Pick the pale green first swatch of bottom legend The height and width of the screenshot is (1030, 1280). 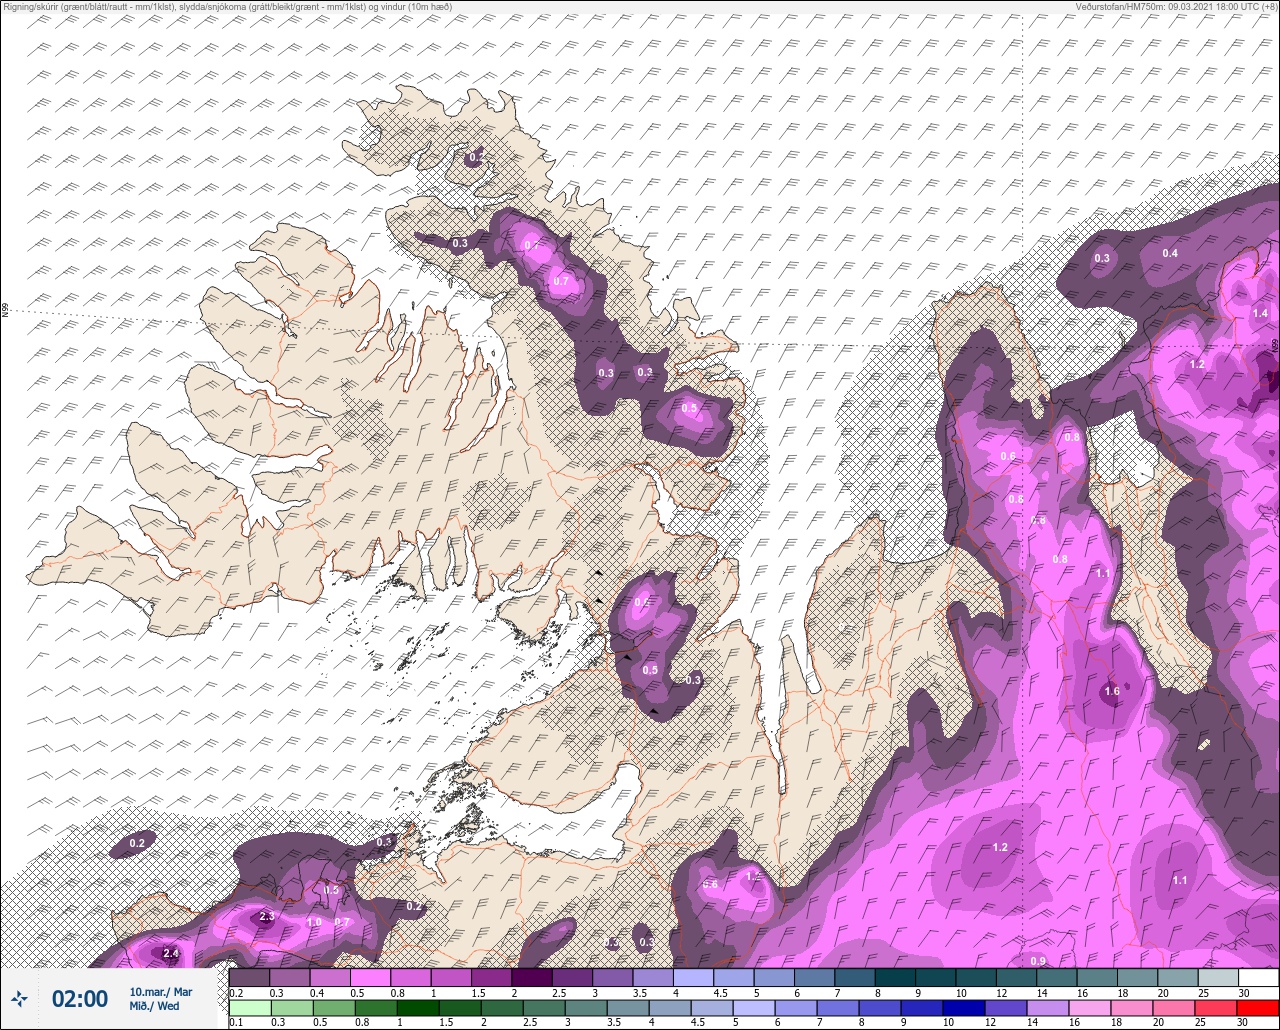[x=250, y=1008]
